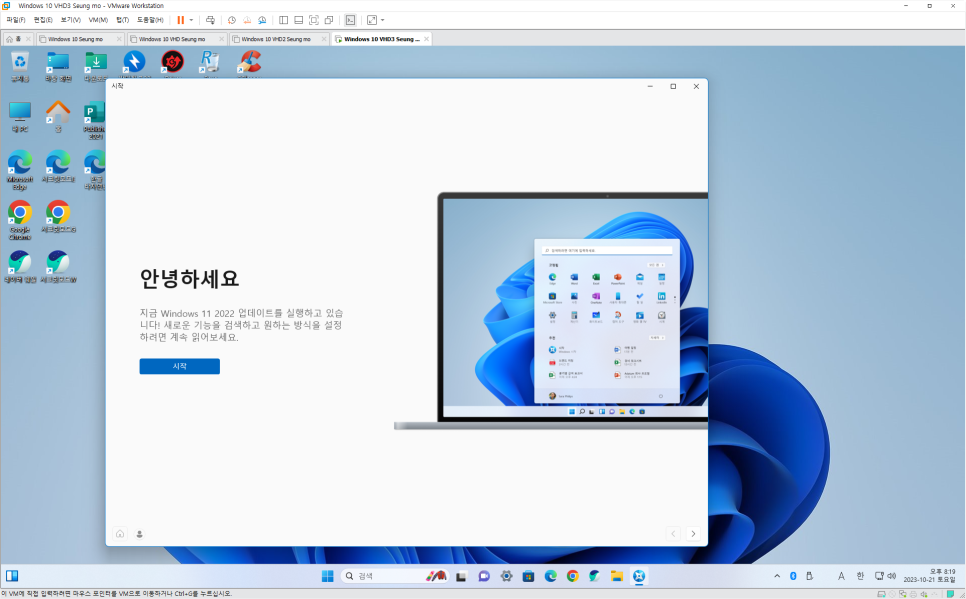The width and height of the screenshot is (966, 599).
Task: Open the Windows Start button on taskbar
Action: tap(327, 576)
